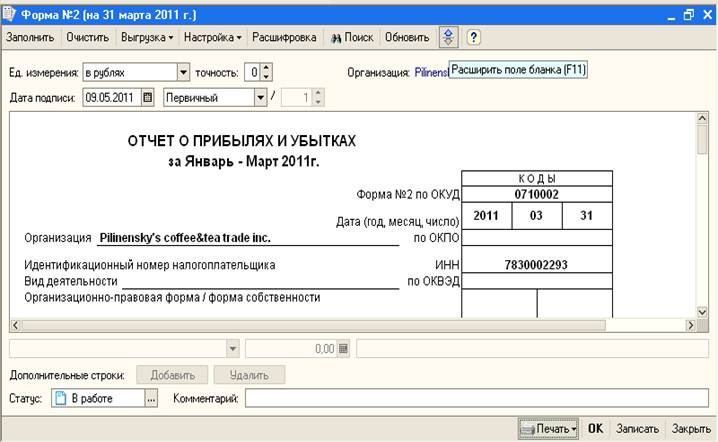
Task: Click the form window title bar icon
Action: tap(8, 14)
